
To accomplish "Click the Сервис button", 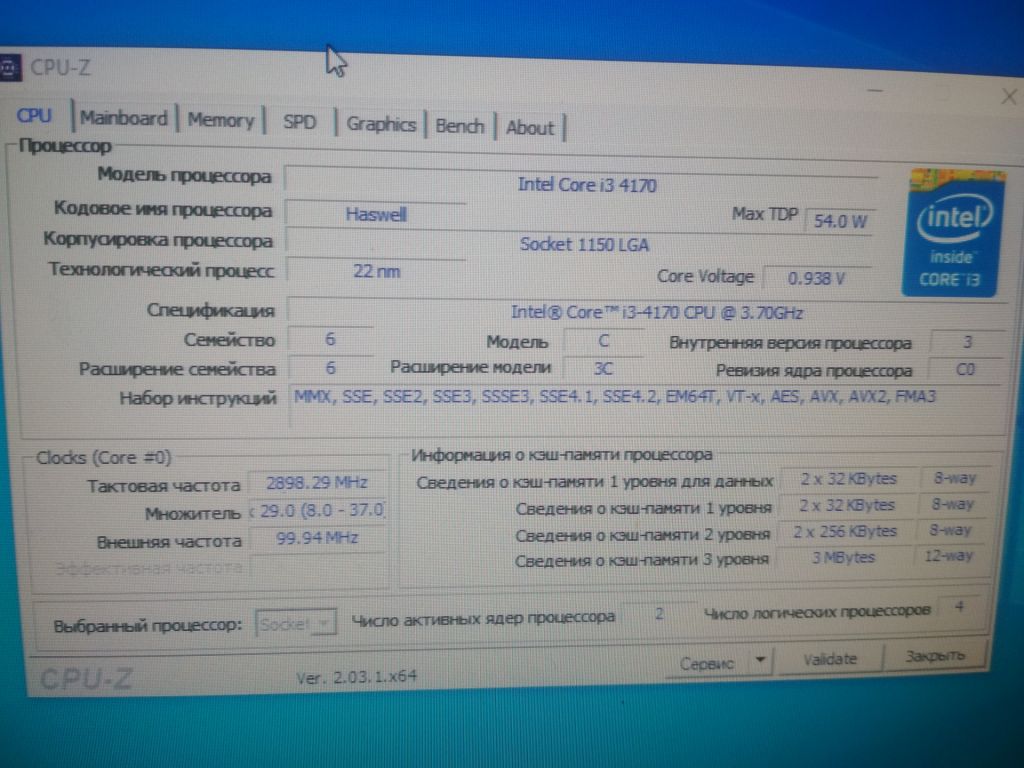I will pos(707,663).
